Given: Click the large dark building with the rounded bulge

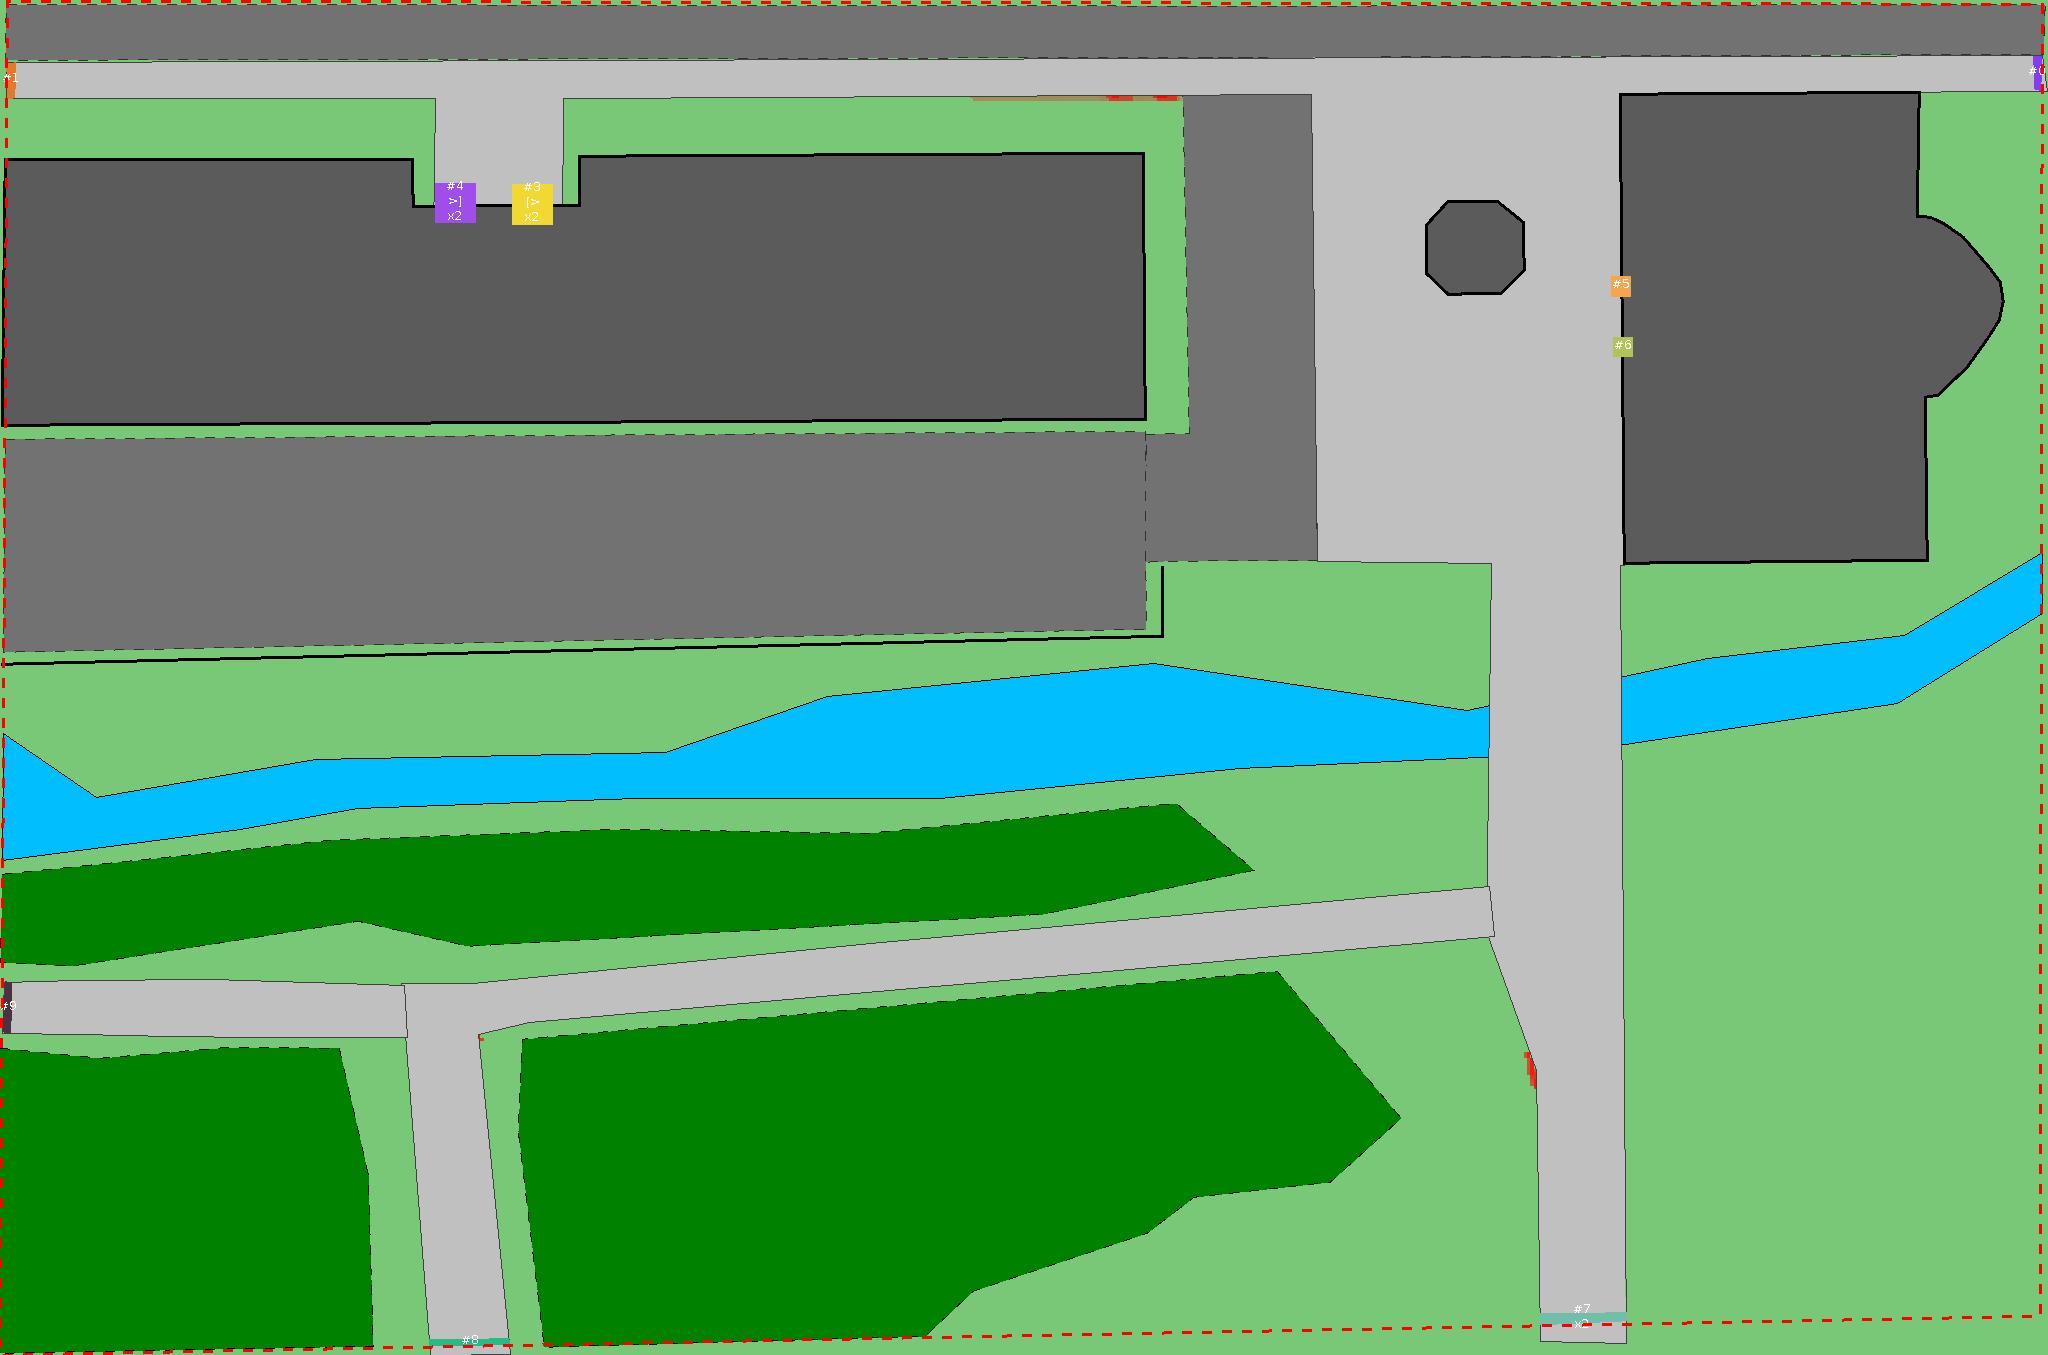Looking at the screenshot, I should (x=1770, y=330).
